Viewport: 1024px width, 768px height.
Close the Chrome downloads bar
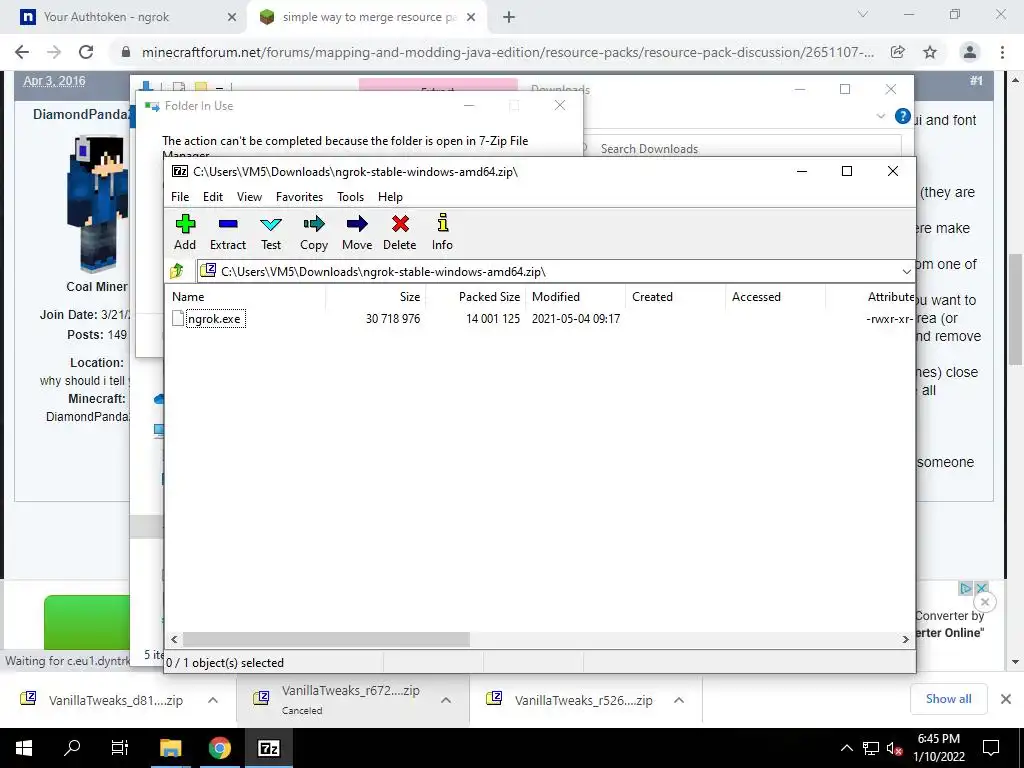pos(1006,699)
